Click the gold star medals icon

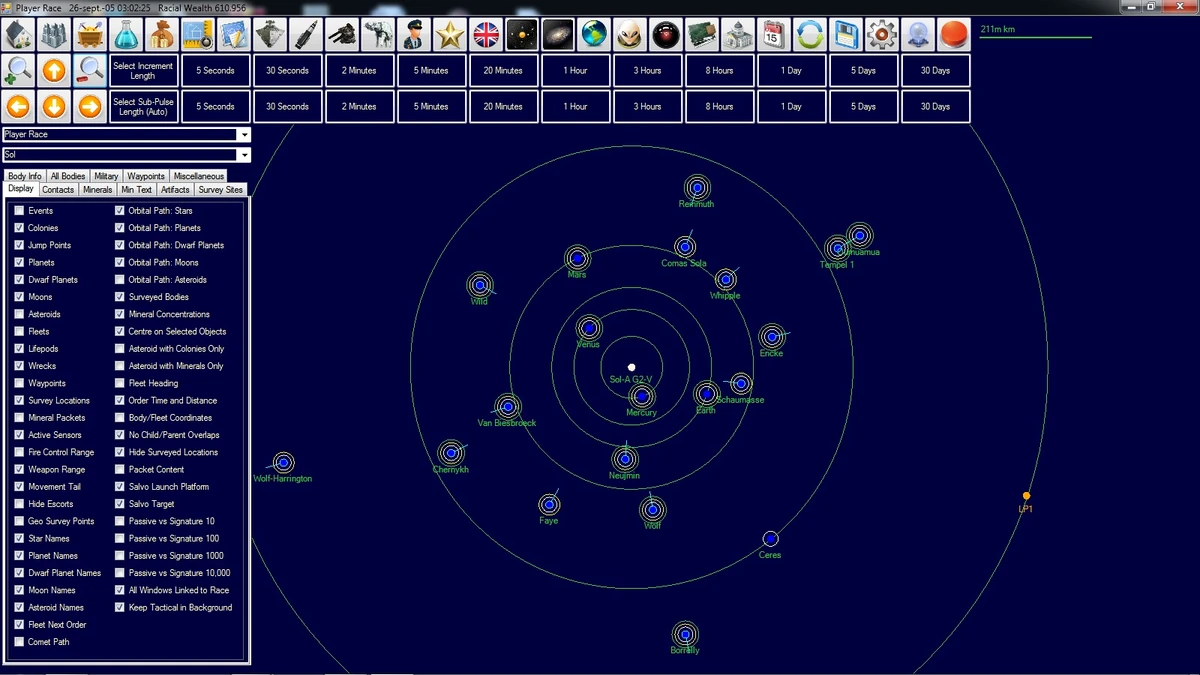(x=449, y=33)
